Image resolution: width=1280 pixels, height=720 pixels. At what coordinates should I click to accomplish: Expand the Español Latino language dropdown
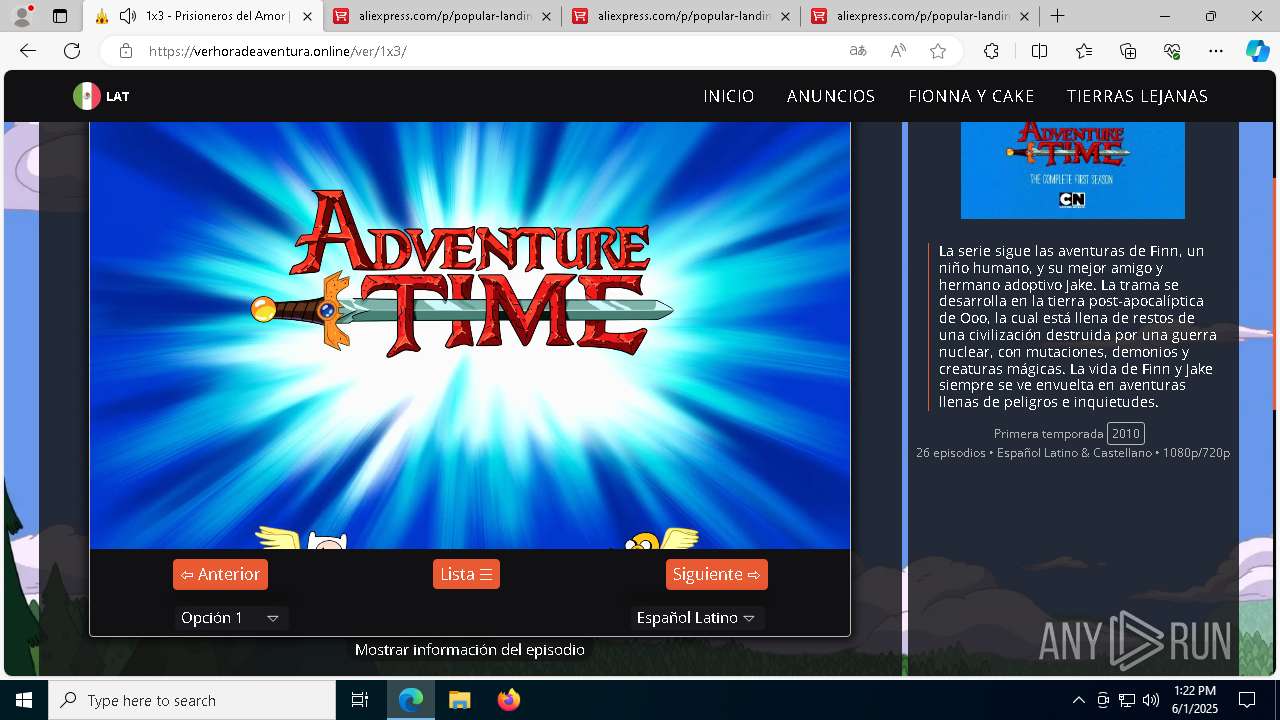point(696,618)
